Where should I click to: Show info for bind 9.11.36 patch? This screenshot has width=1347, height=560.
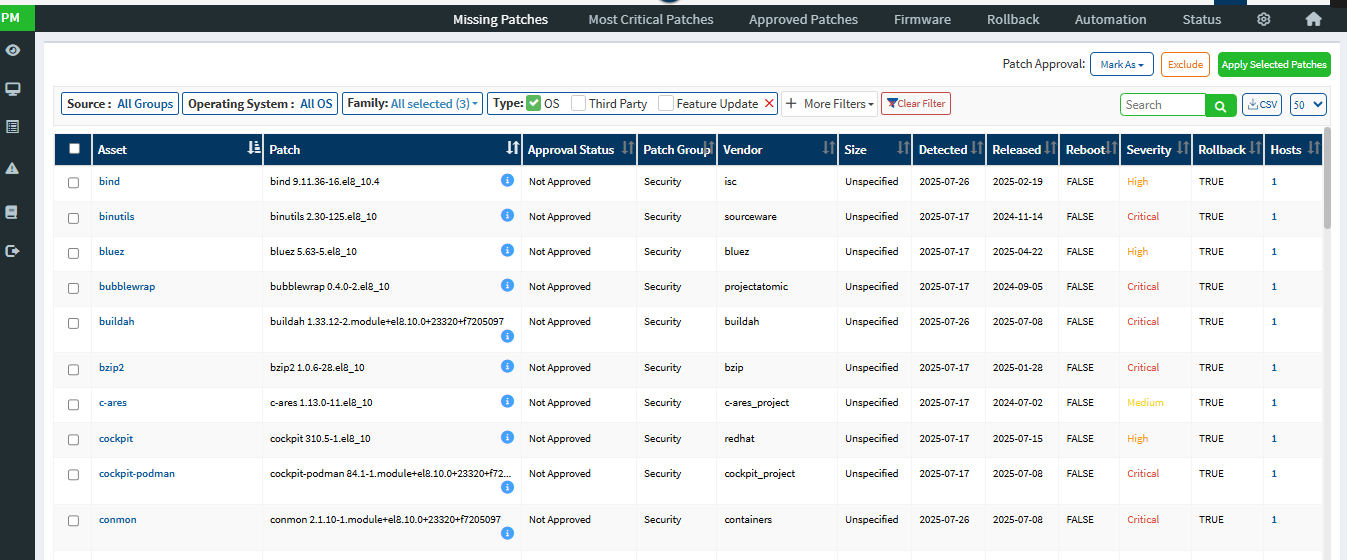[507, 180]
